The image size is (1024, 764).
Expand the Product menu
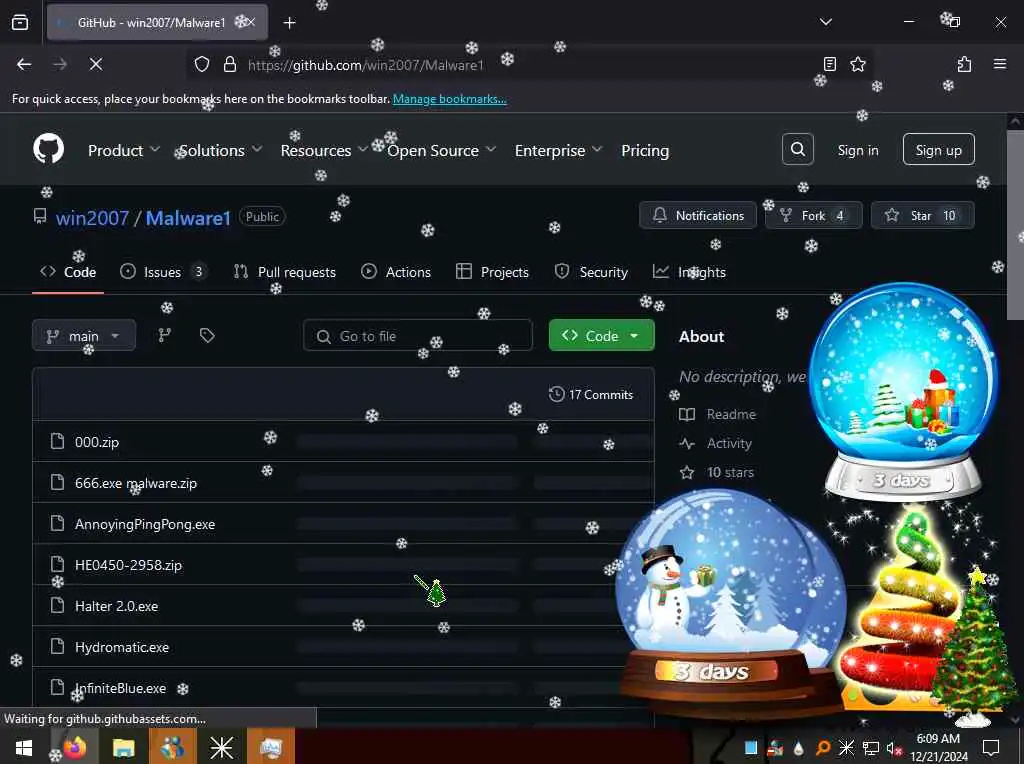click(x=124, y=150)
